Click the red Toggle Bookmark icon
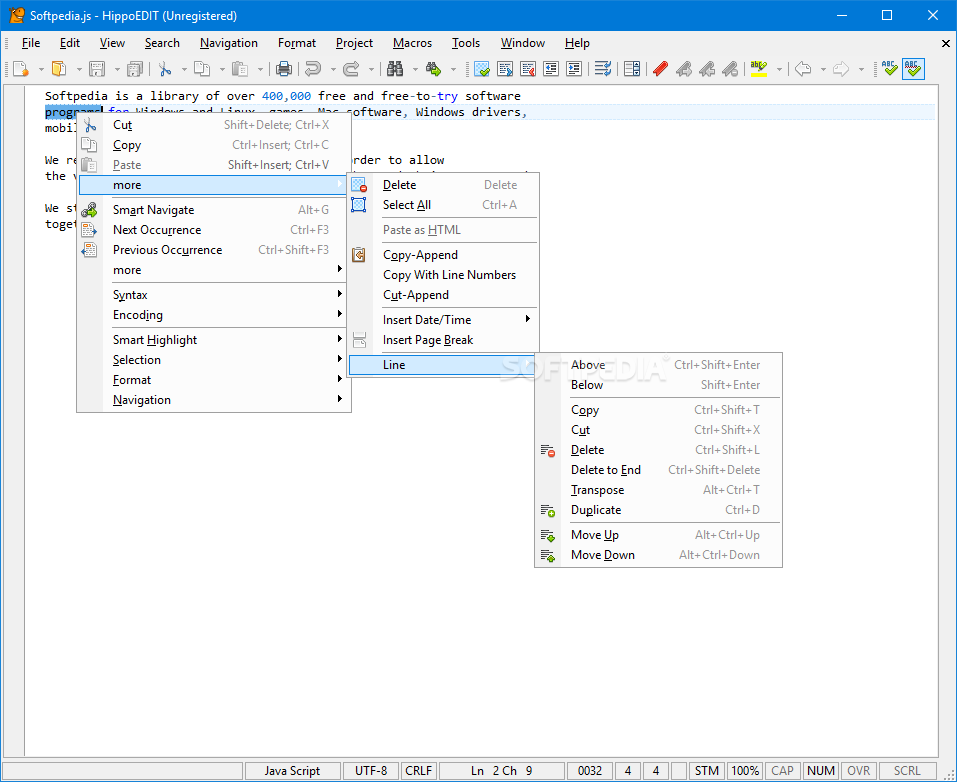 click(x=660, y=69)
